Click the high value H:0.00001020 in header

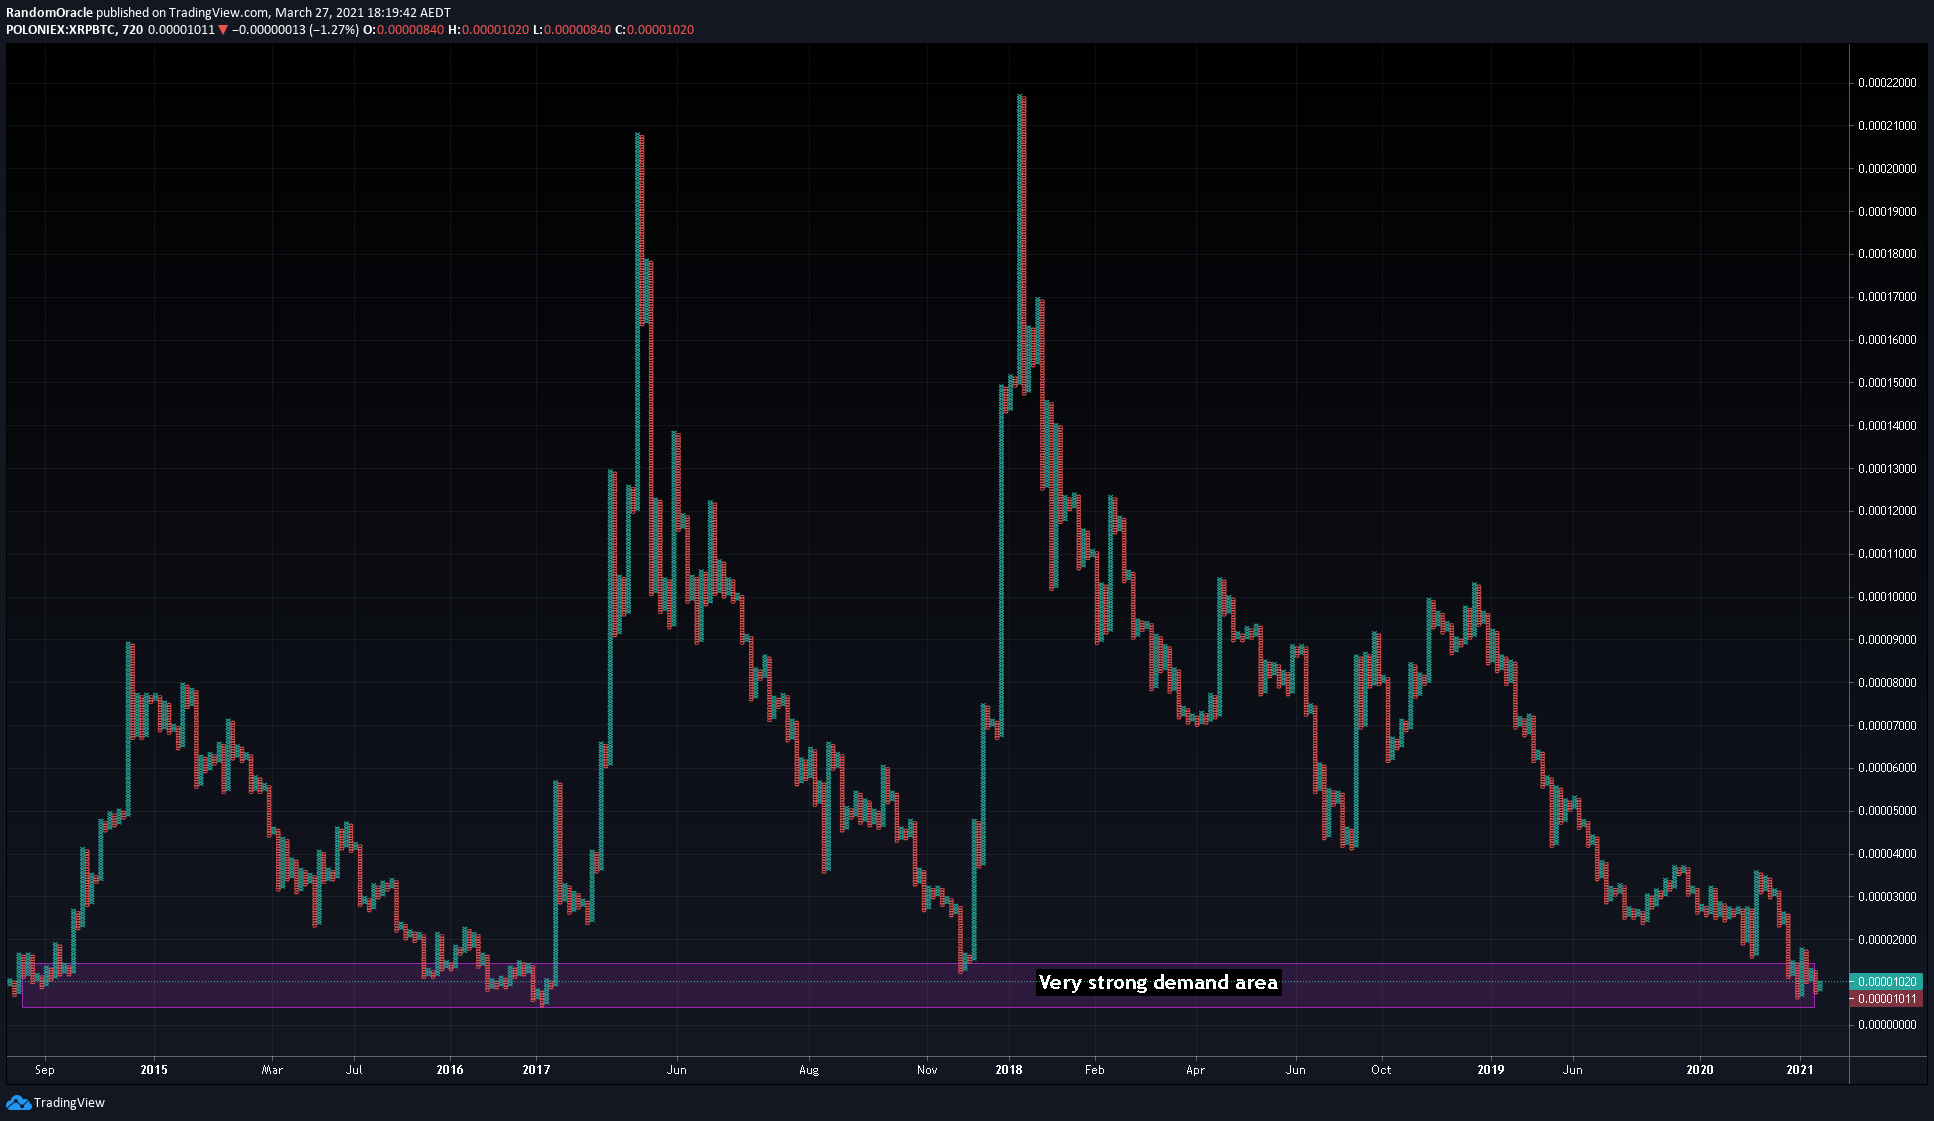(488, 30)
